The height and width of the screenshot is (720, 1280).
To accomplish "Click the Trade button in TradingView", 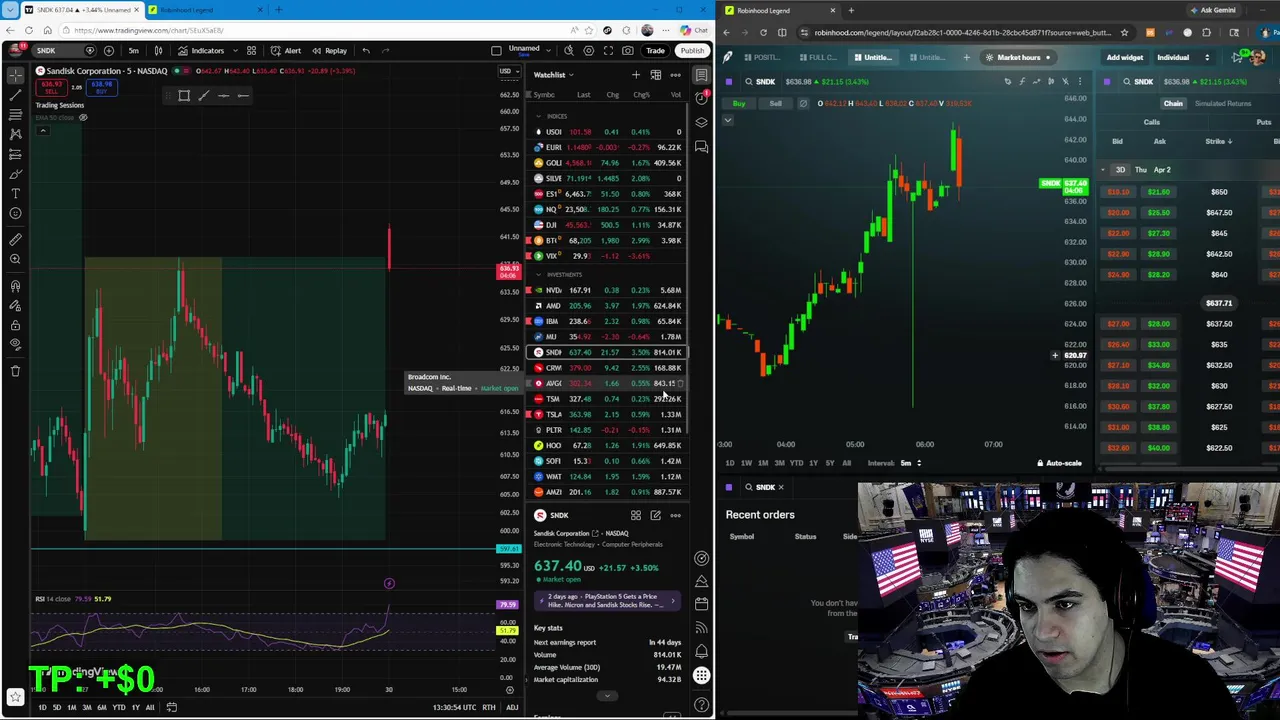I will click(x=655, y=50).
